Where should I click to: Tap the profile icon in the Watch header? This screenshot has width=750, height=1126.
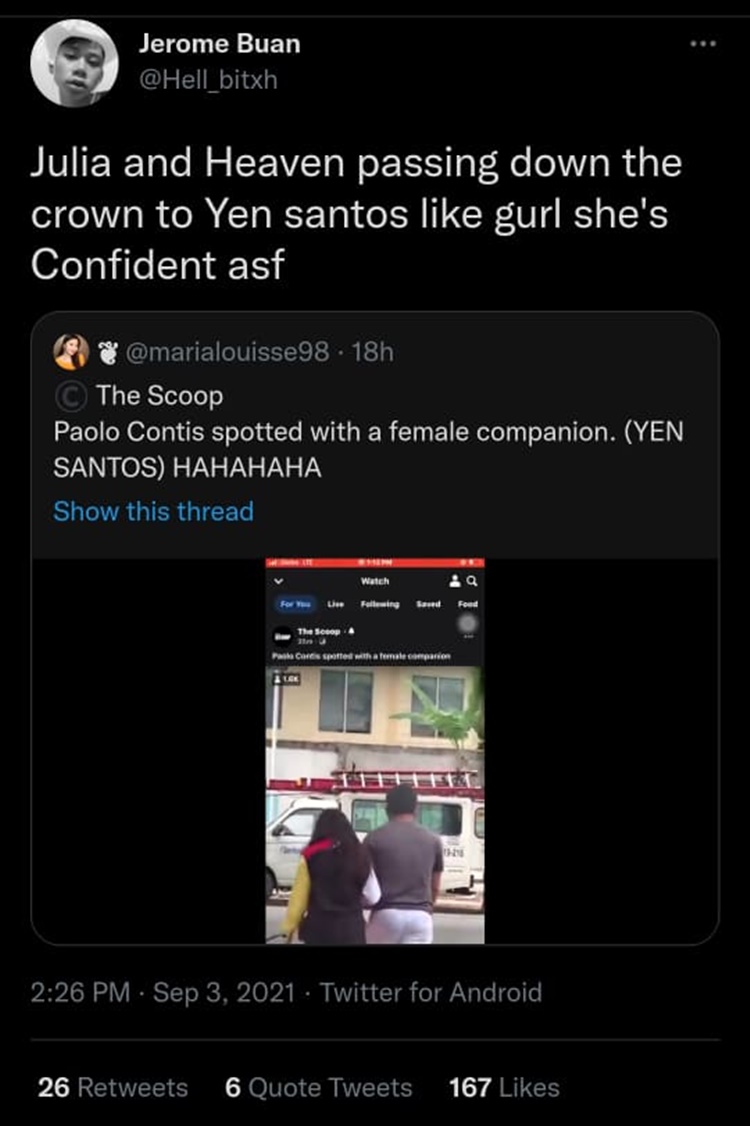click(455, 580)
